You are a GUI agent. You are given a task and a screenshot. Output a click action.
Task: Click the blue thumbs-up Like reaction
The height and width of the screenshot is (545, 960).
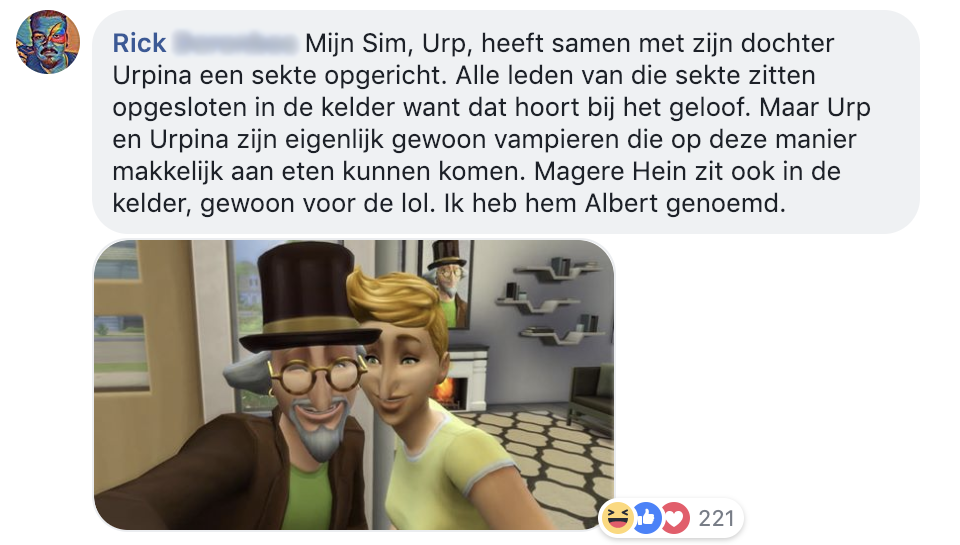pyautogui.click(x=646, y=518)
